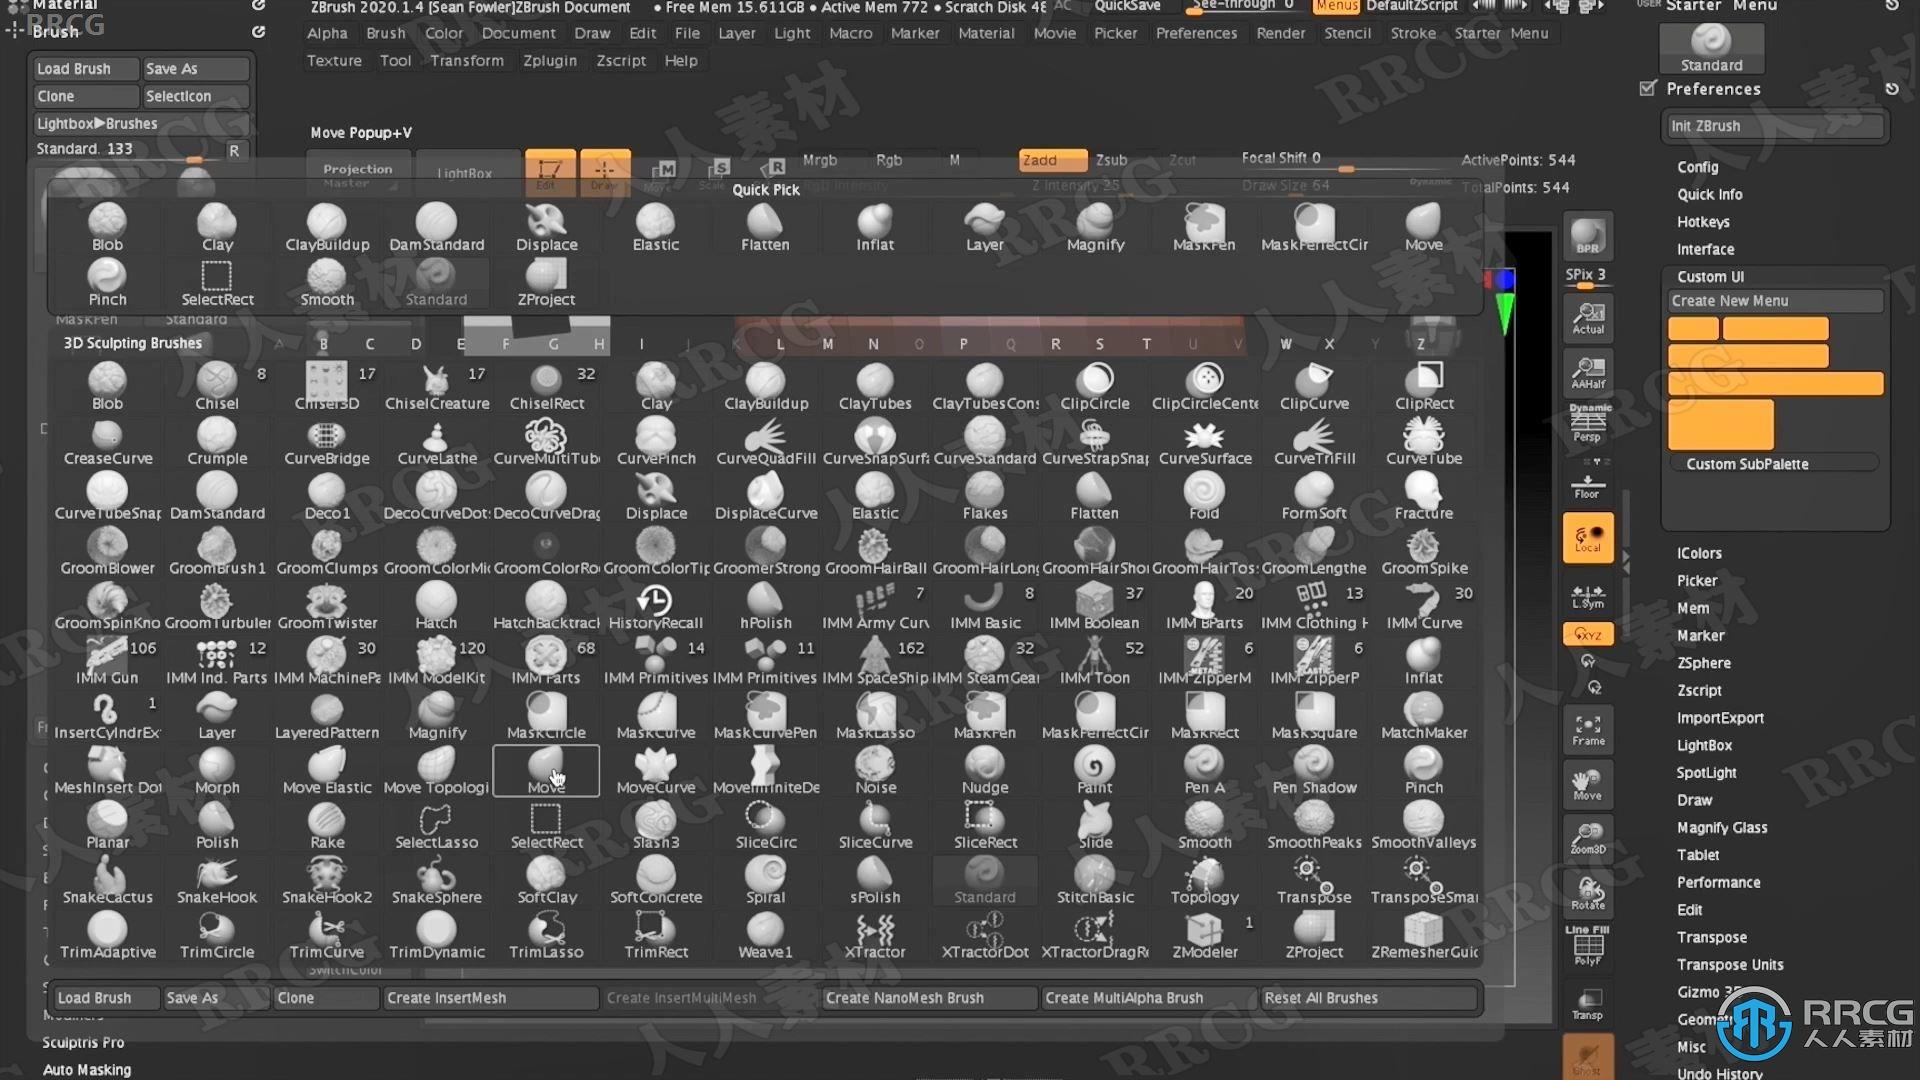Click the AAHalf zoom icon
Viewport: 1920px width, 1080px height.
(1588, 373)
